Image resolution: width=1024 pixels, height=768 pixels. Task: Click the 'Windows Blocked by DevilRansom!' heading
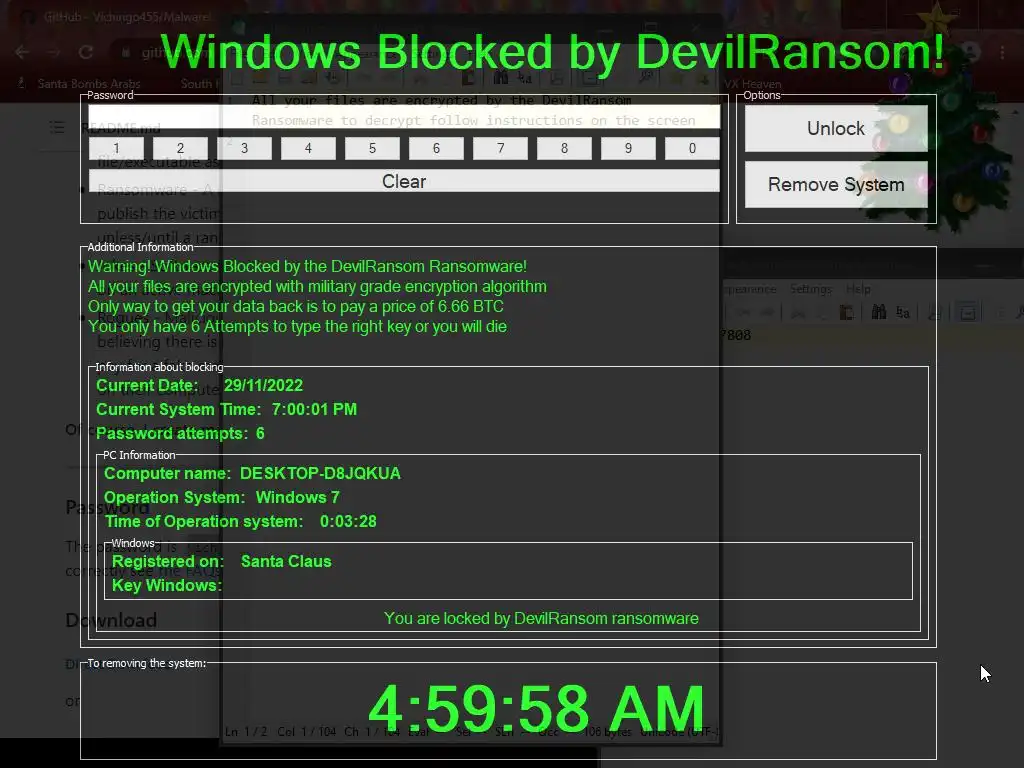[x=552, y=52]
